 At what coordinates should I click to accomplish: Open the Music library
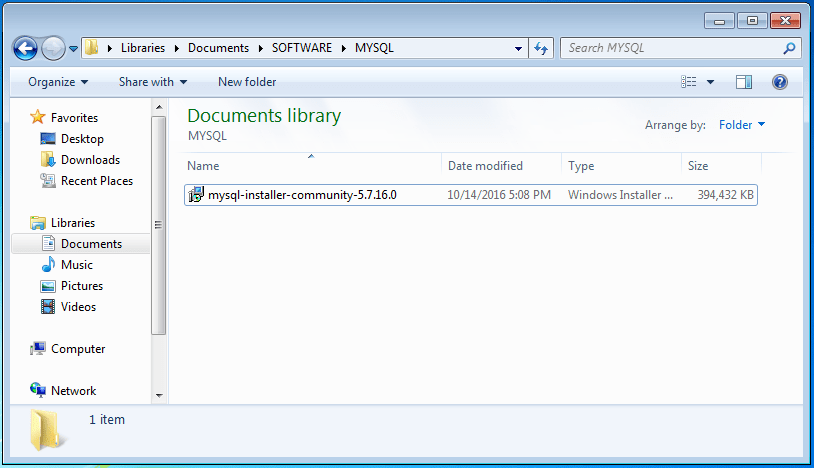click(77, 265)
